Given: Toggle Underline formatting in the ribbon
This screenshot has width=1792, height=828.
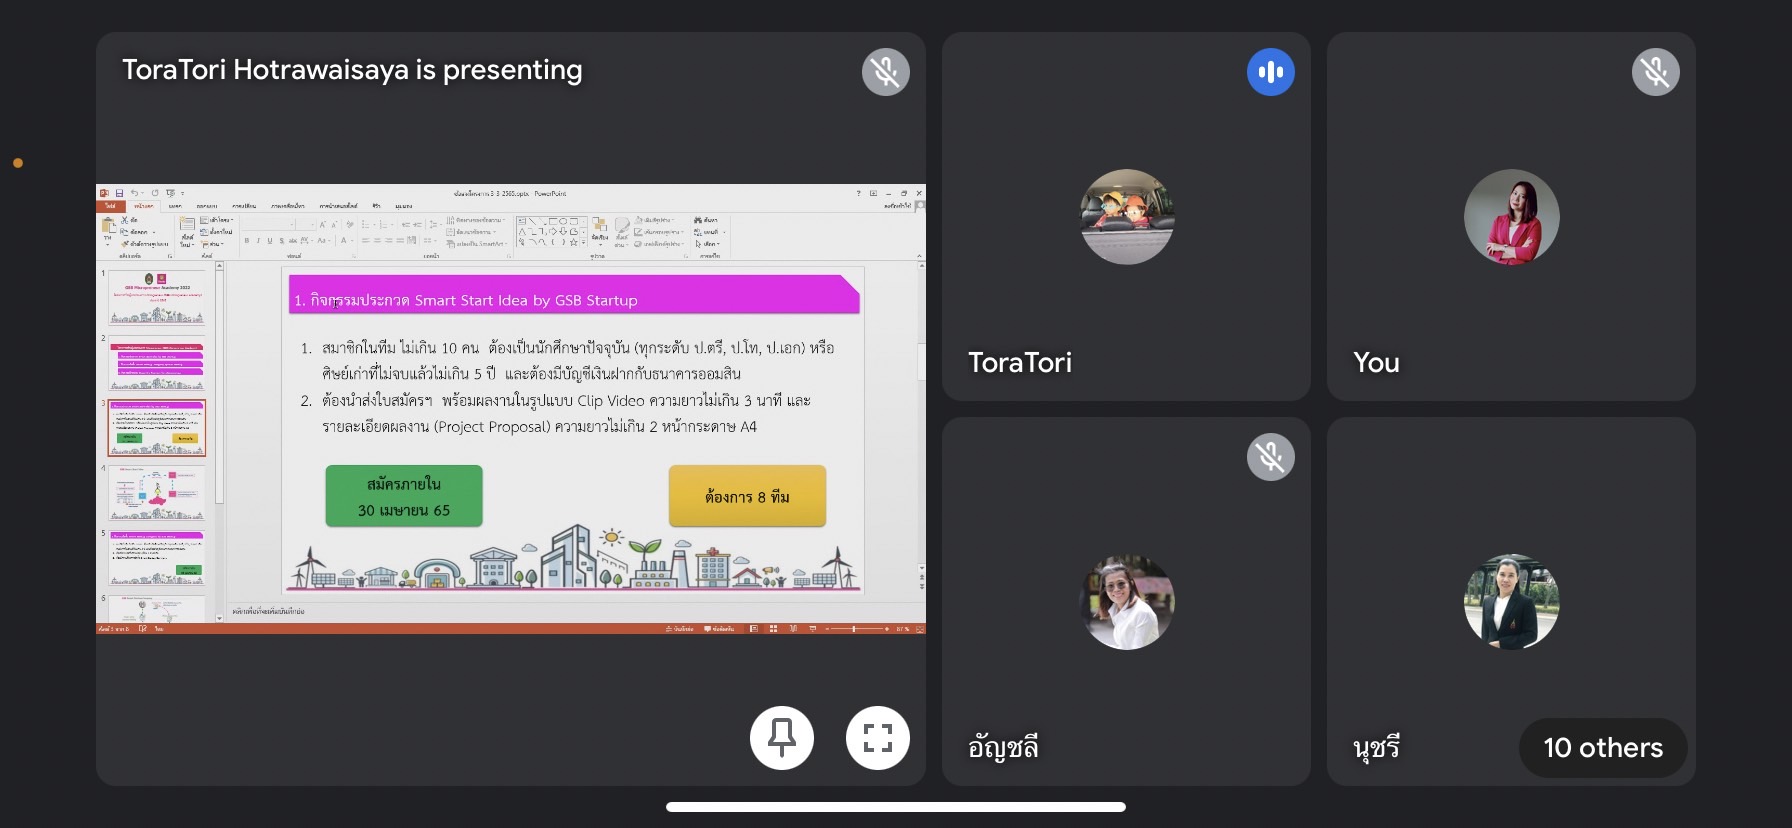Looking at the screenshot, I should [x=269, y=241].
